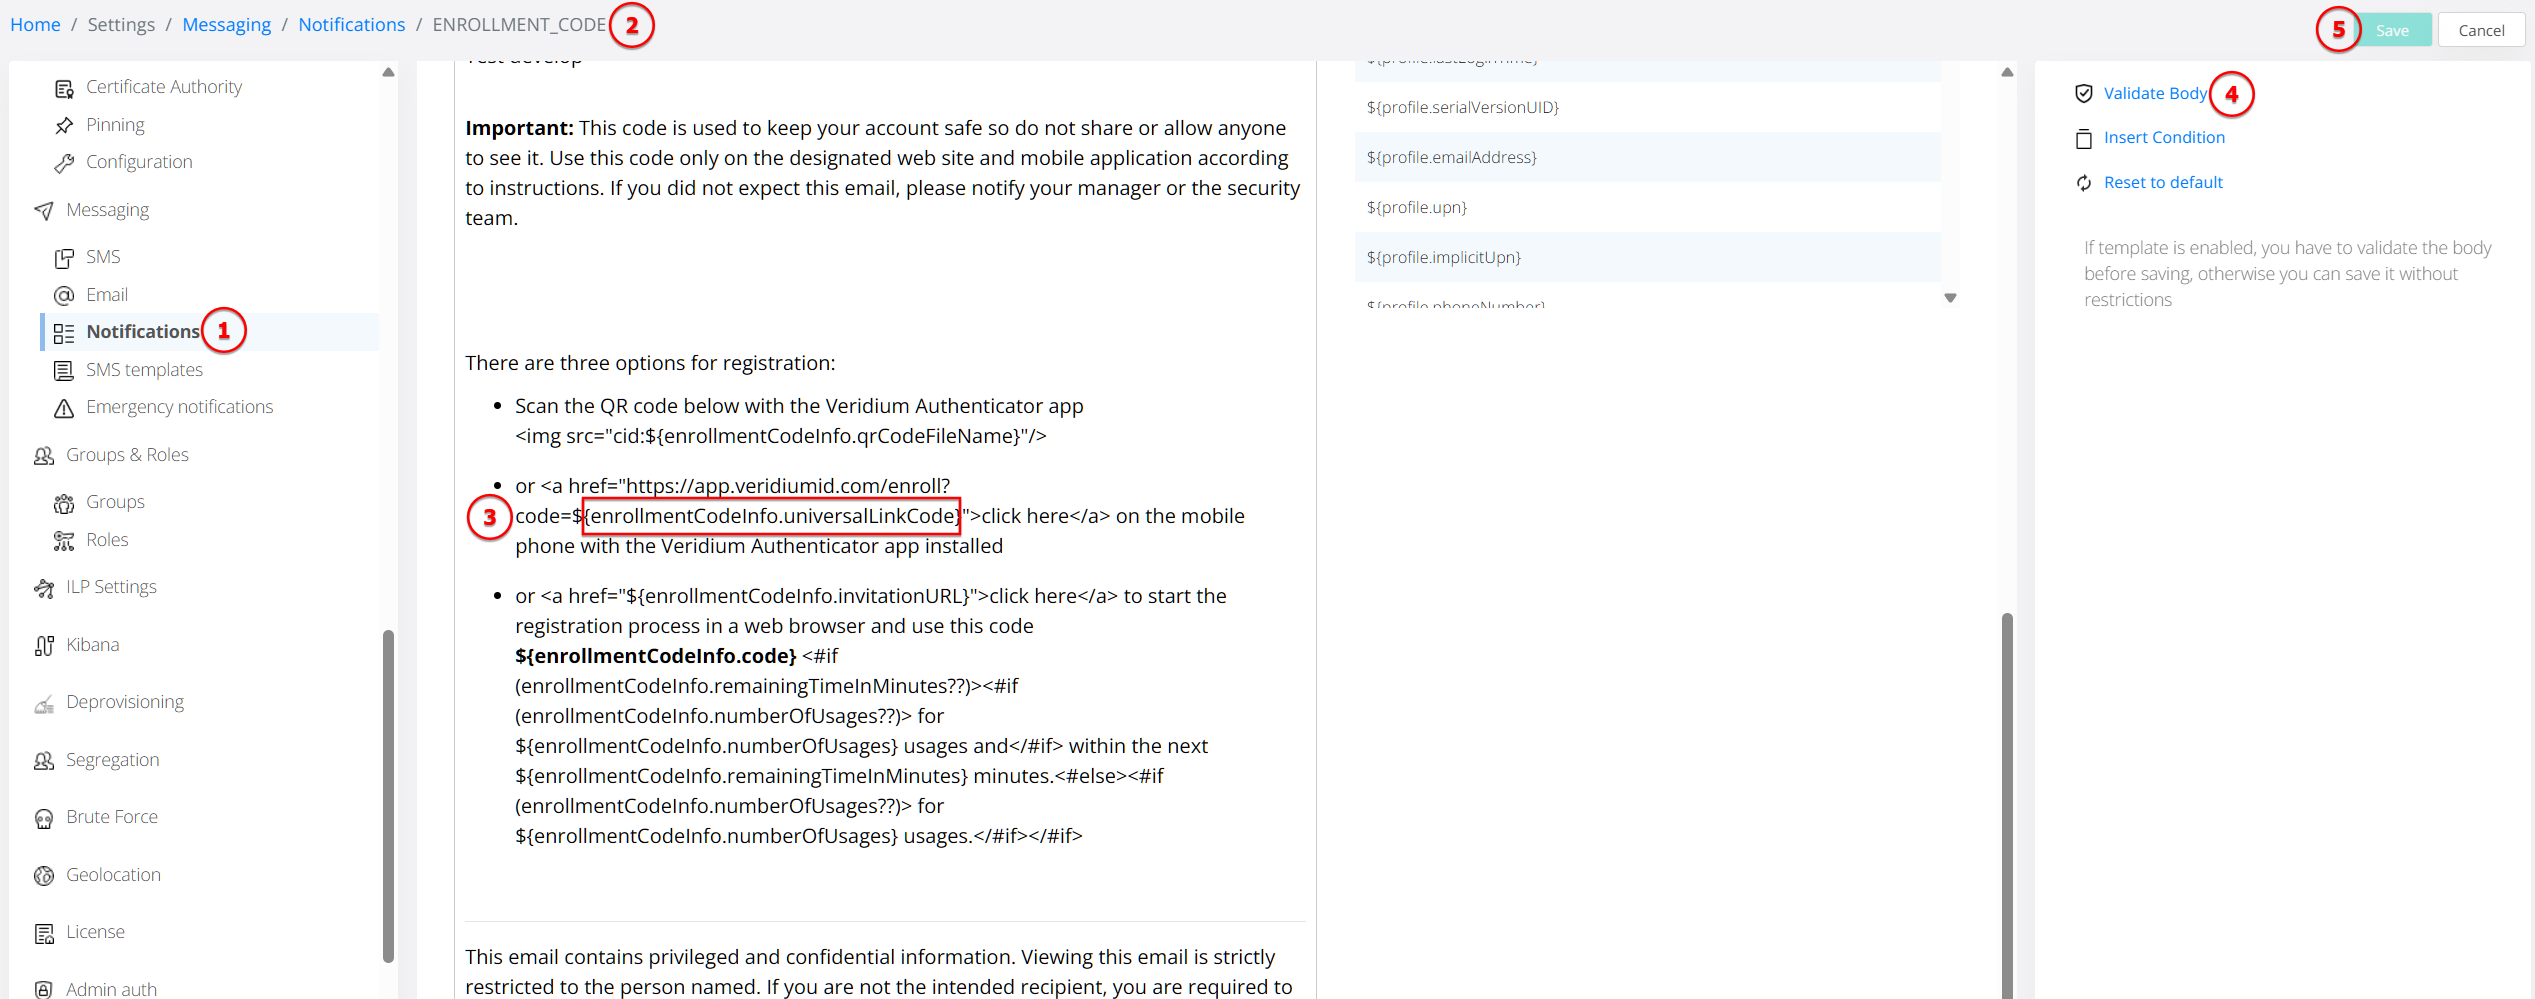Click the Email at-sign icon
The width and height of the screenshot is (2535, 999).
tap(64, 295)
